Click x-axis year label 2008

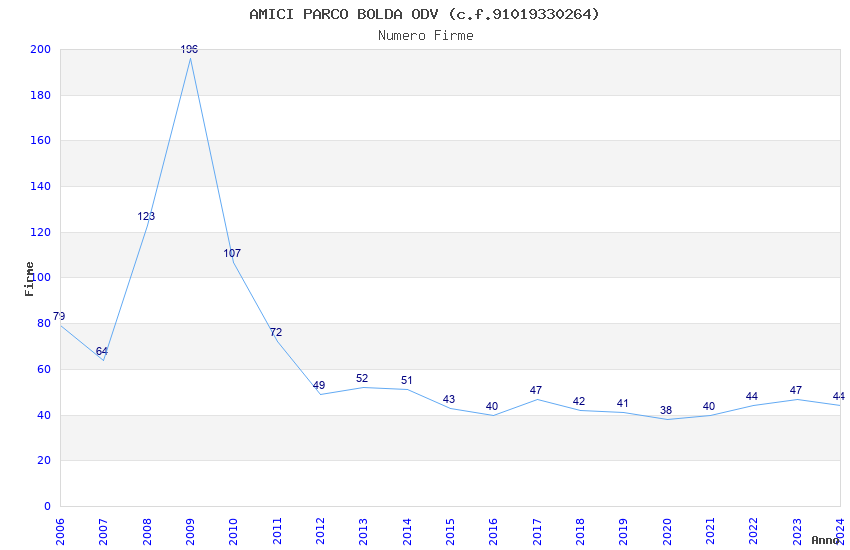point(146,532)
